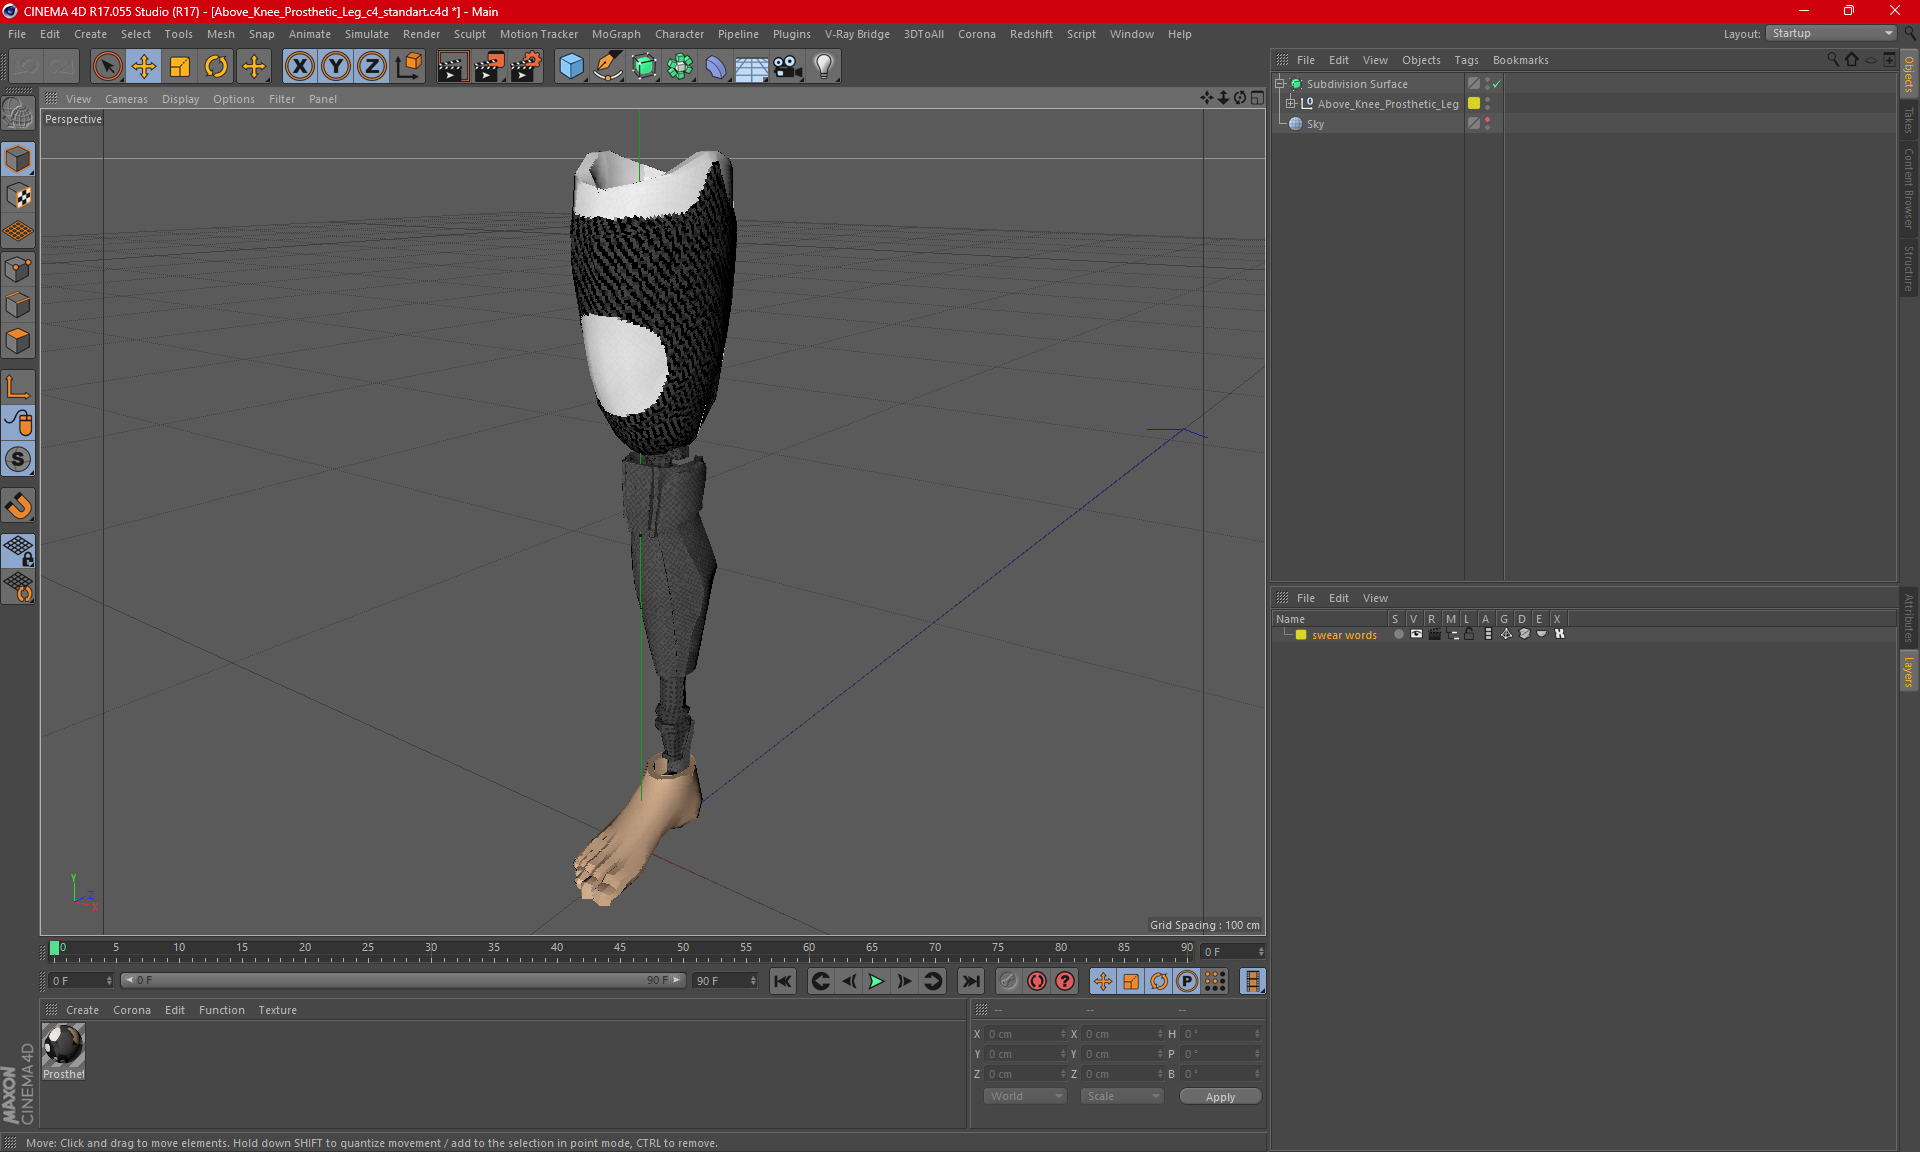Enable Axis mode icon
This screenshot has height=1152, width=1920.
(x=18, y=387)
